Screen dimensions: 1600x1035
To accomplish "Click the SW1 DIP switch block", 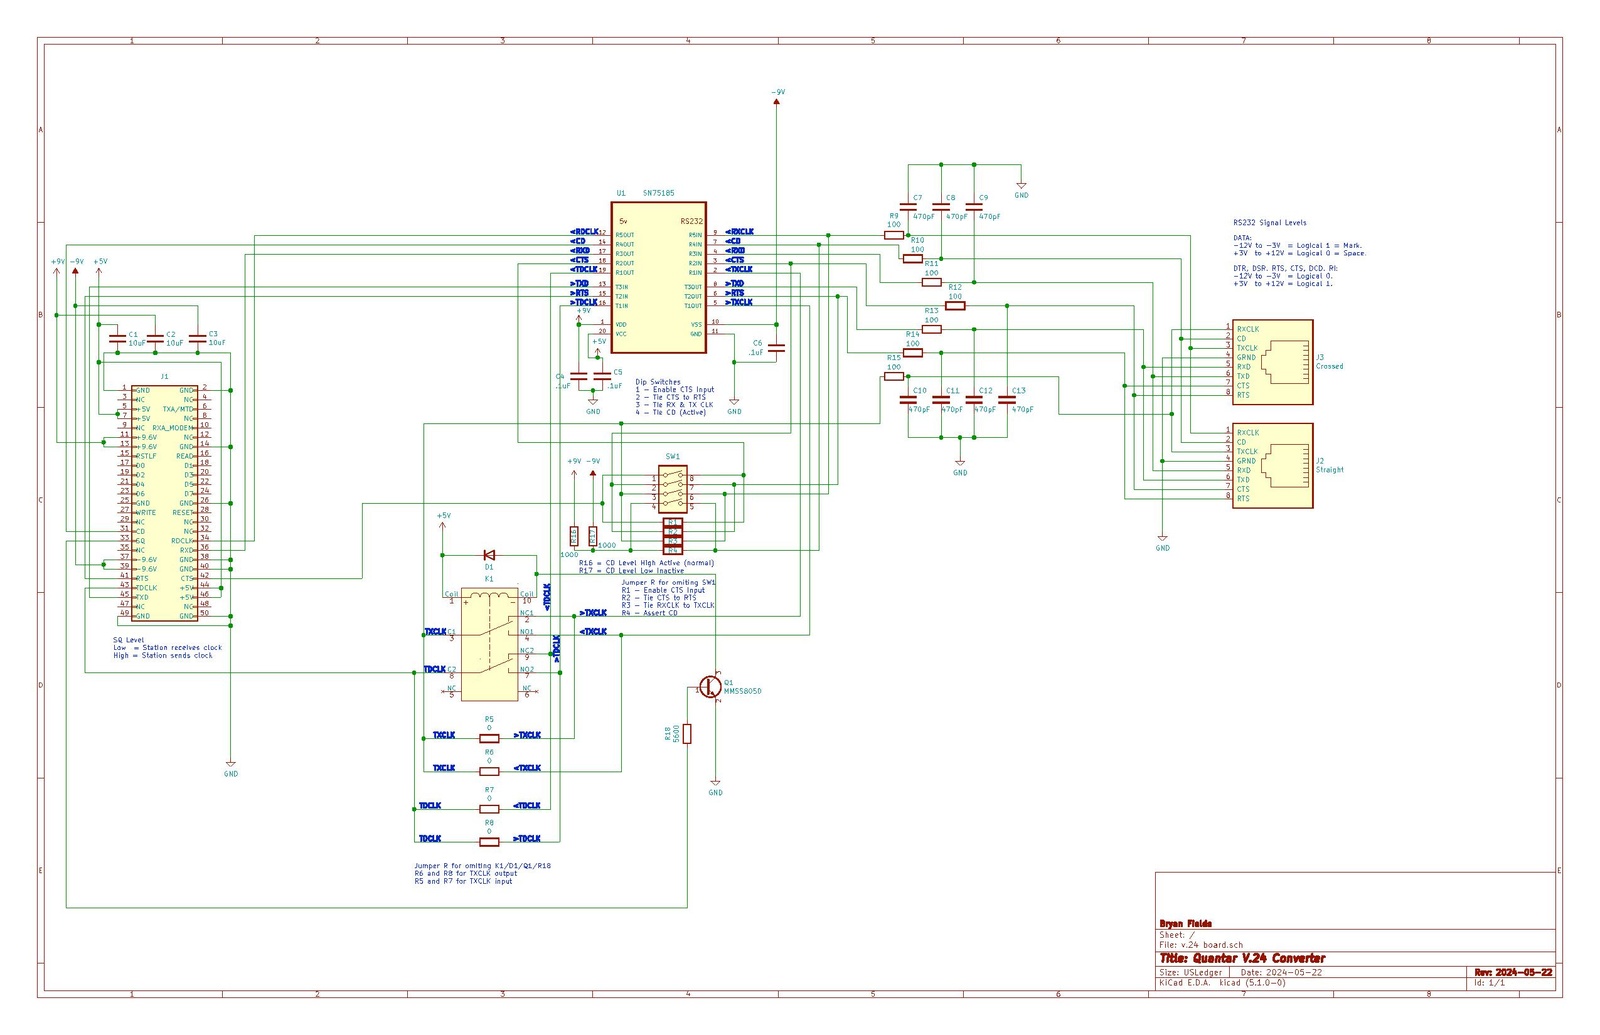I will [672, 490].
